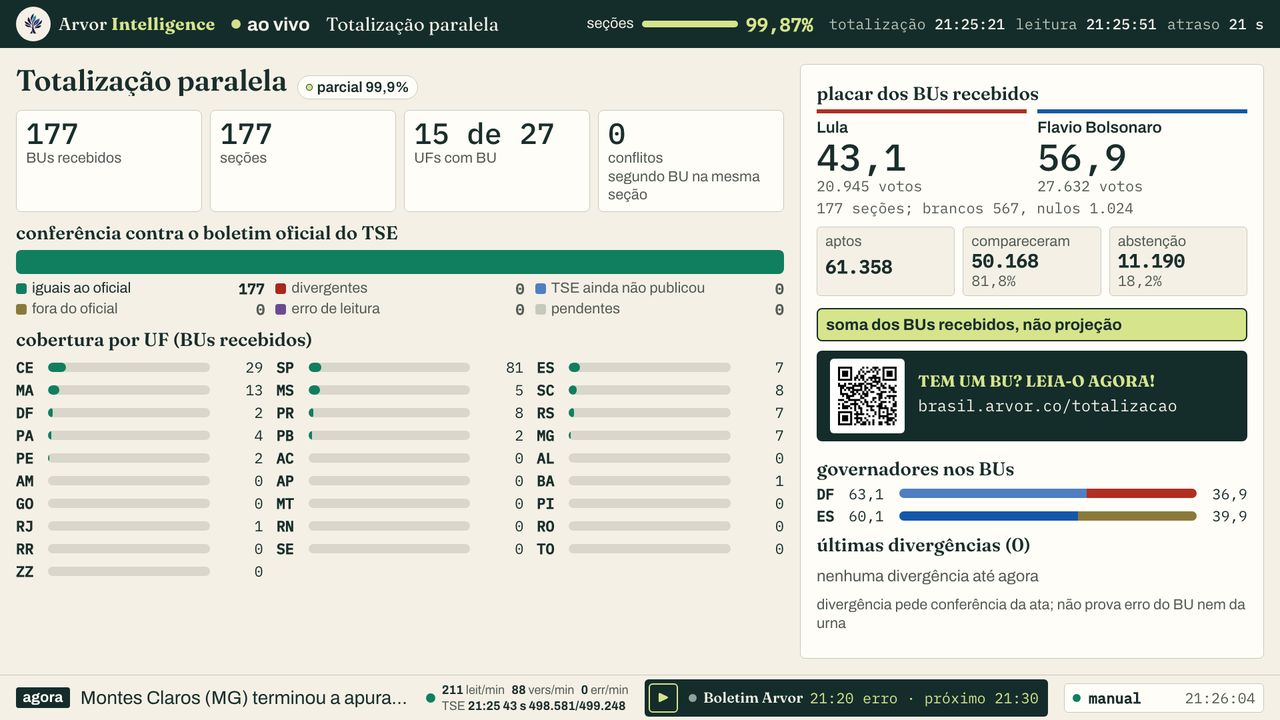Click the 'ZZ' row coverage bar
1280x720 pixels.
(129, 572)
